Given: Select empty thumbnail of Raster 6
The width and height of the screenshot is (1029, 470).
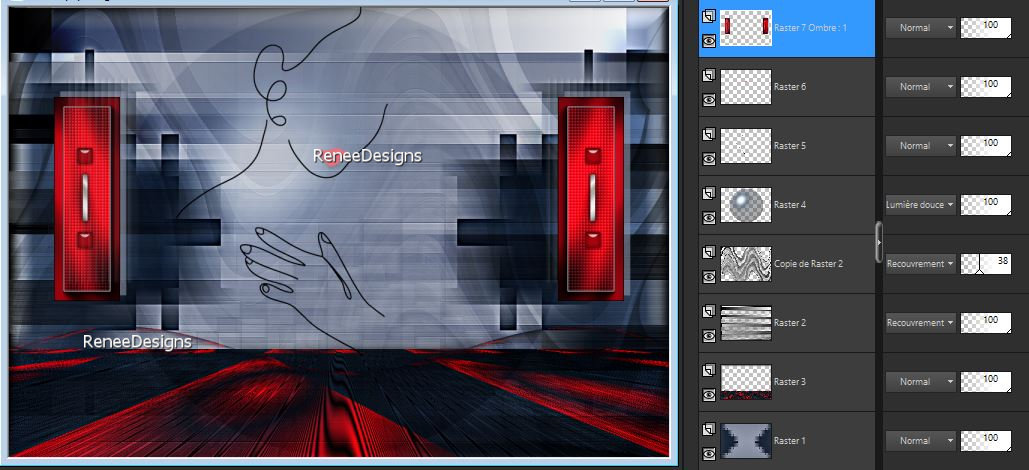Looking at the screenshot, I should [x=746, y=87].
